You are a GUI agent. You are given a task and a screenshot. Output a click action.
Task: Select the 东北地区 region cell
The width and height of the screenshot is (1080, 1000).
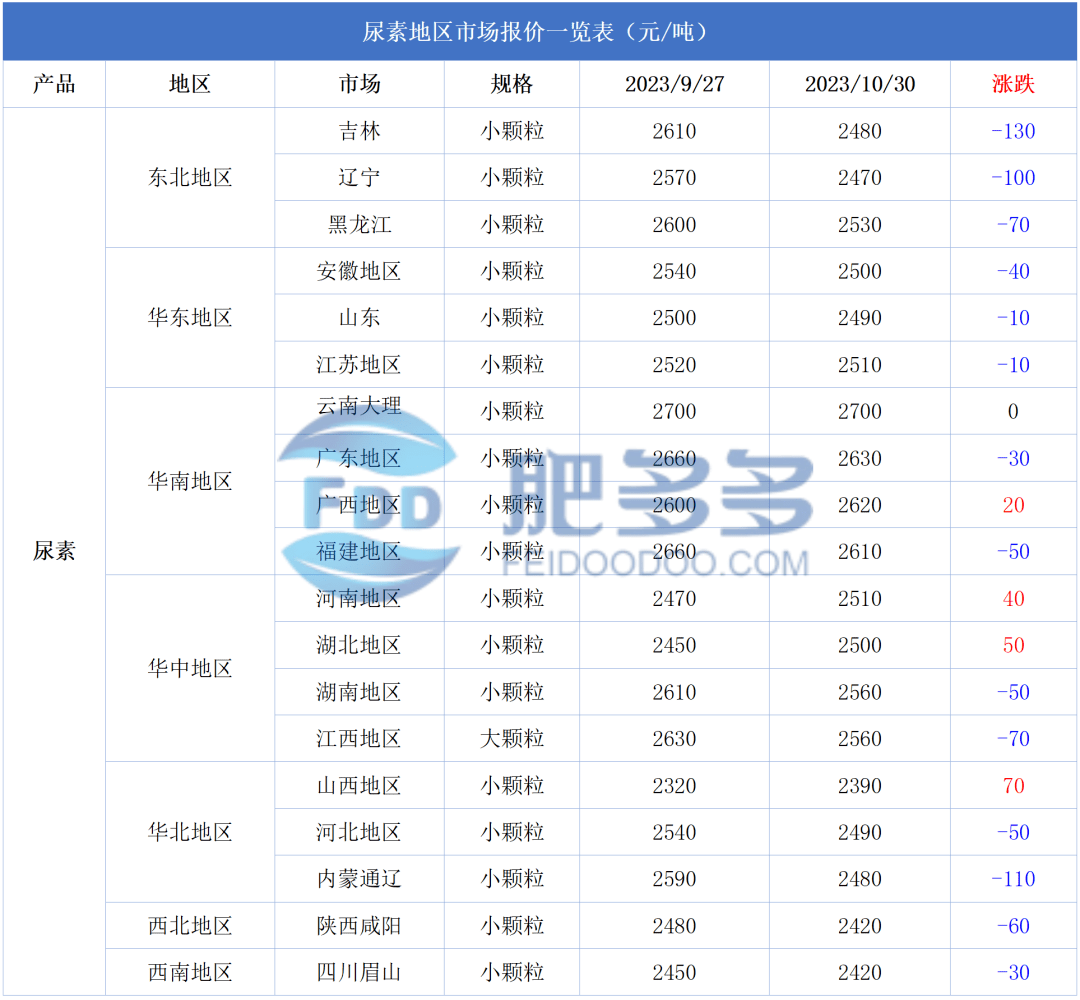pos(189,178)
